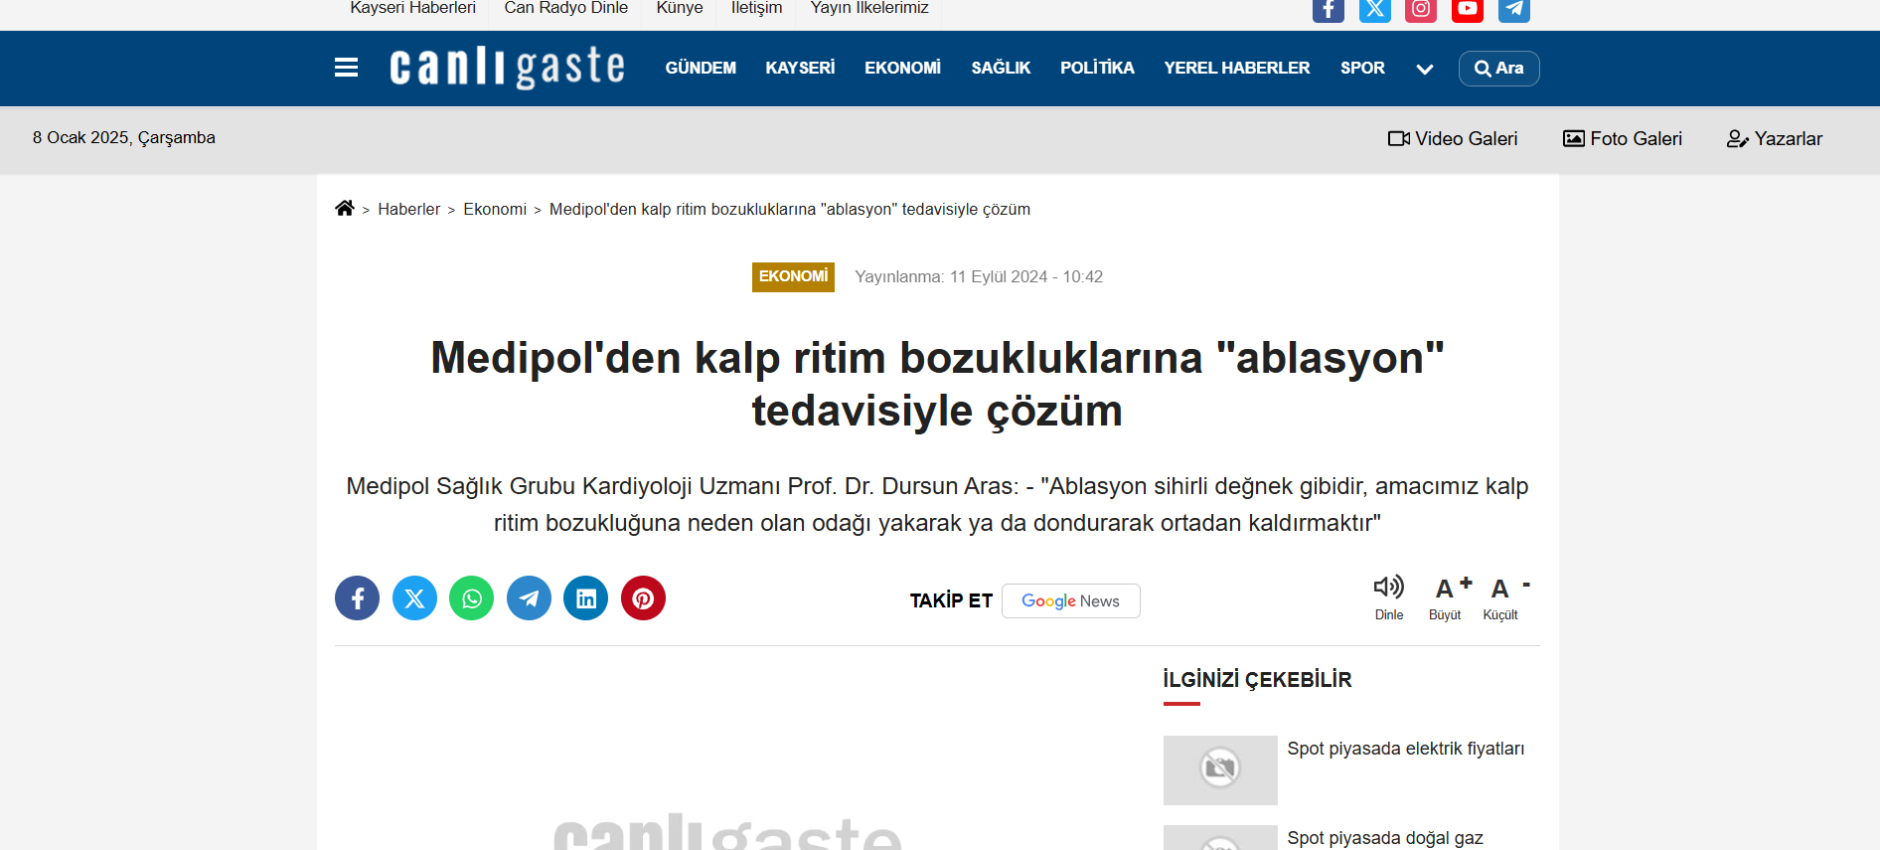This screenshot has height=850, width=1880.
Task: Follow on Google News button
Action: click(x=1071, y=601)
